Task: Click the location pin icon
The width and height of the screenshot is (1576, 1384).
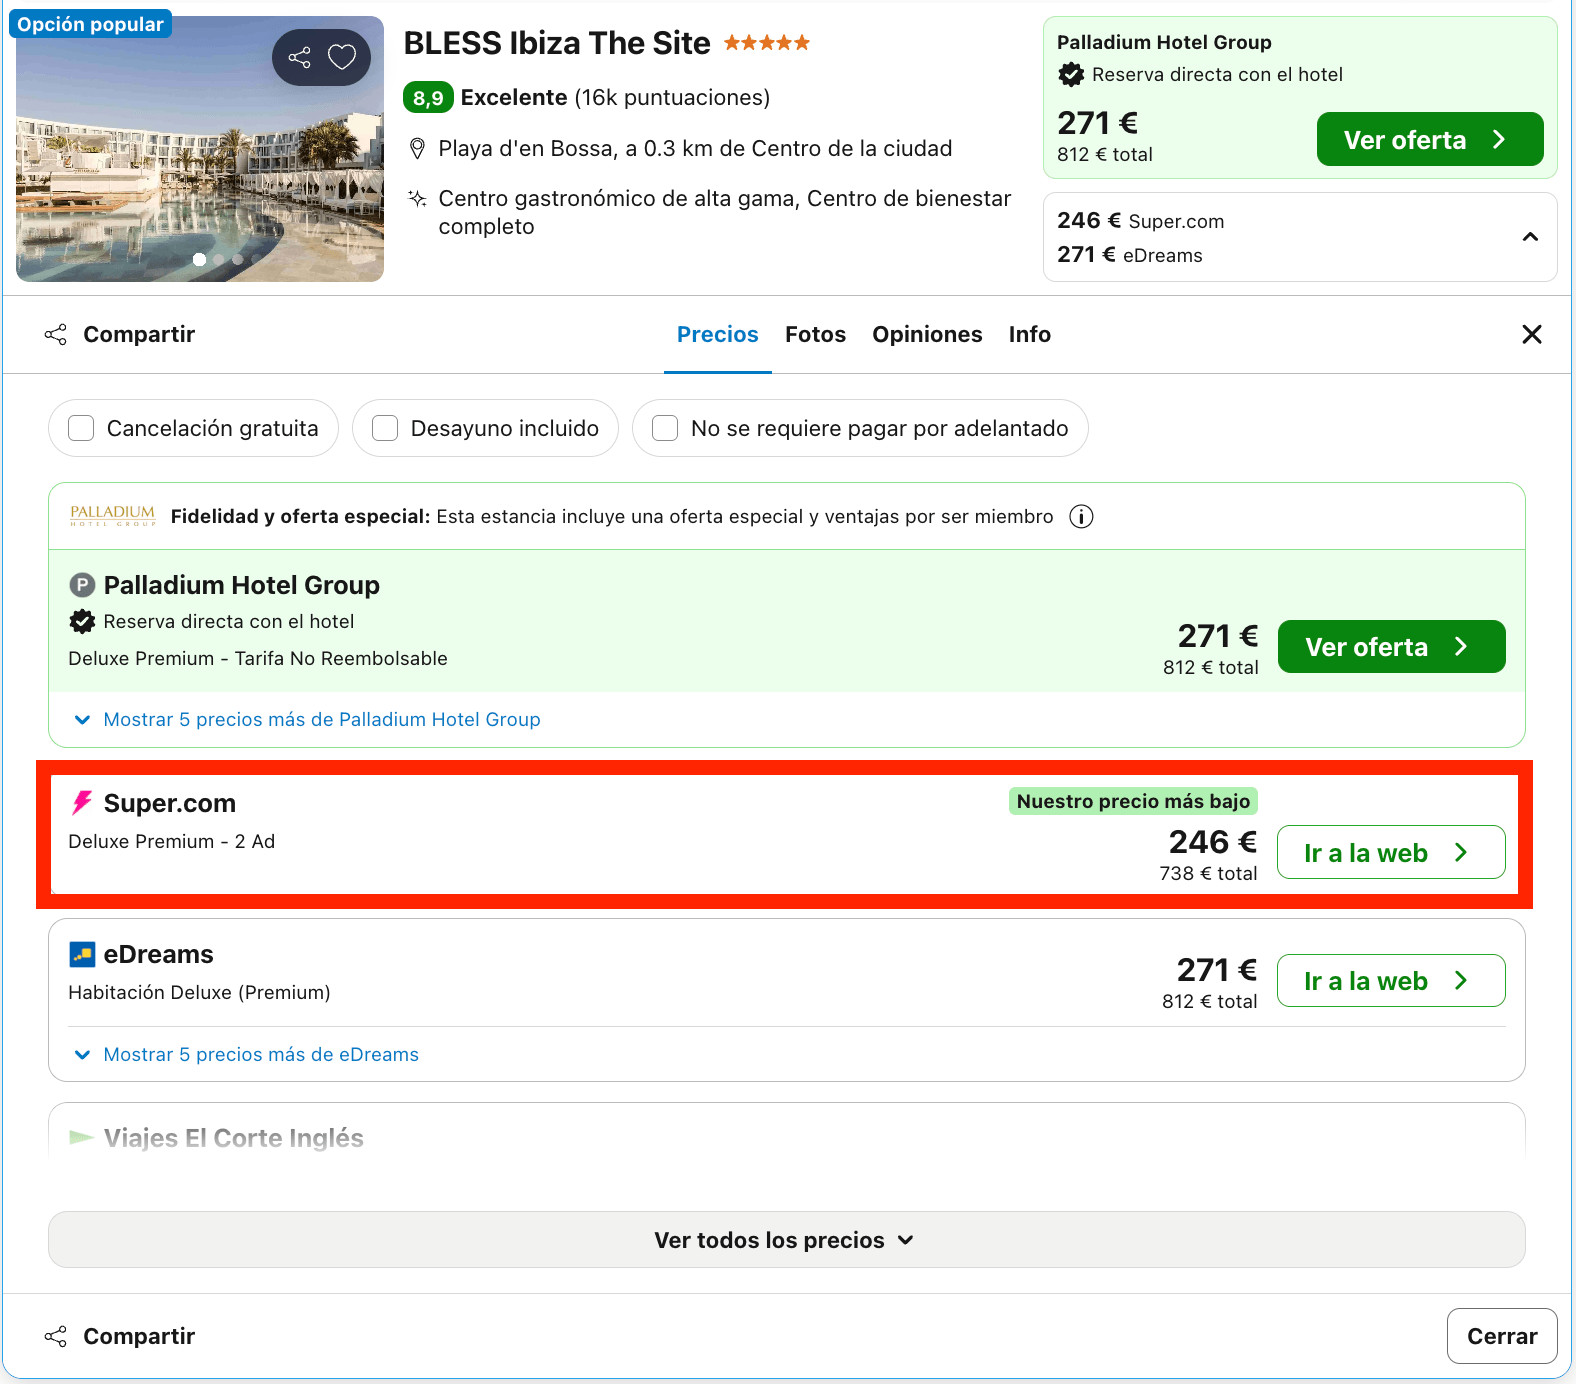Action: 418,149
